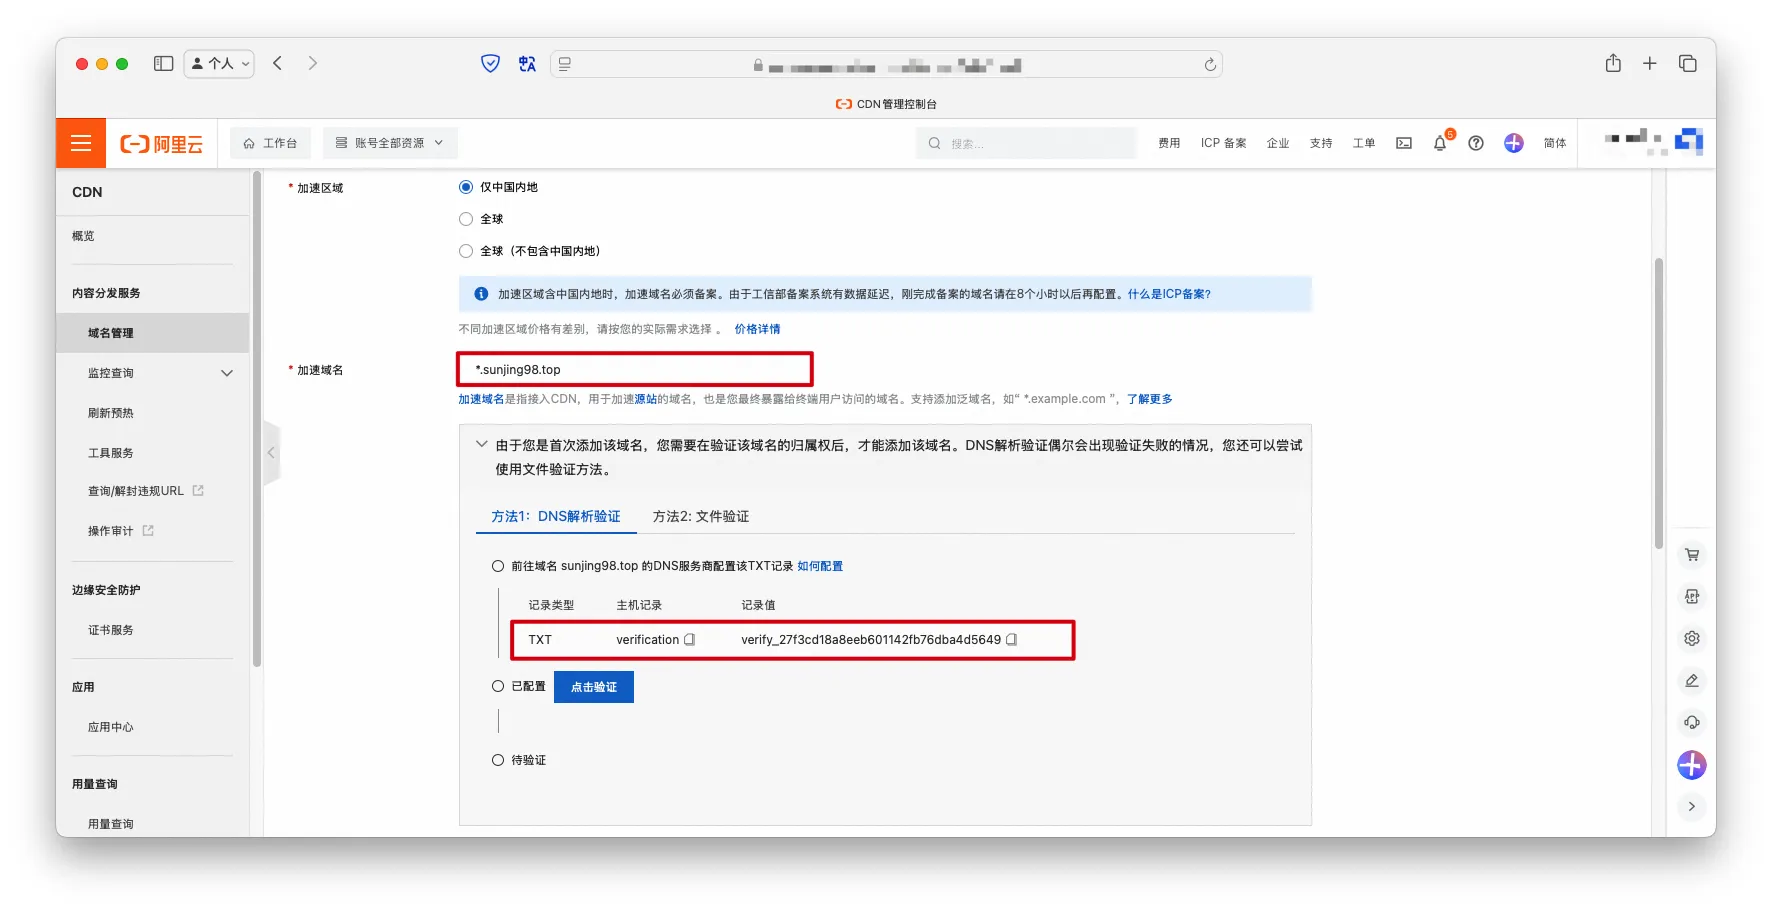Choose 全球（不包含中国内地）region option

point(466,251)
